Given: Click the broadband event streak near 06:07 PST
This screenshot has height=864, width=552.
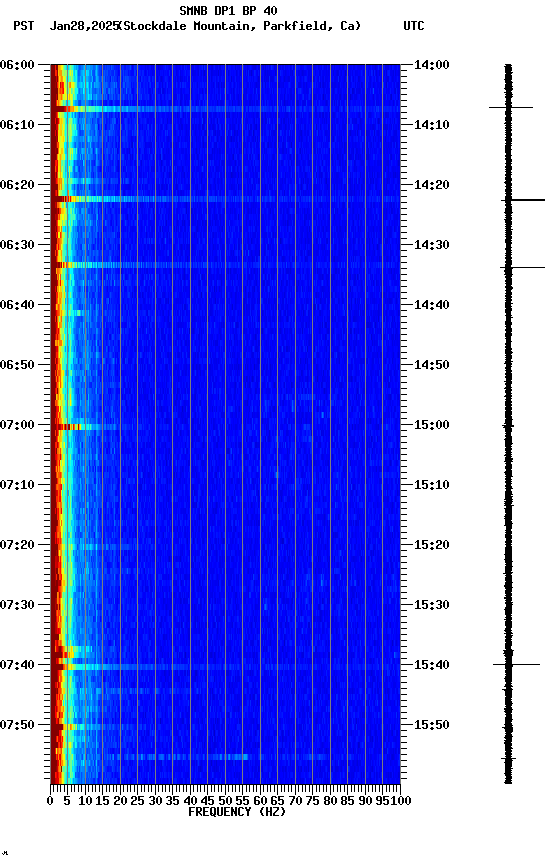Looking at the screenshot, I should pos(225,109).
